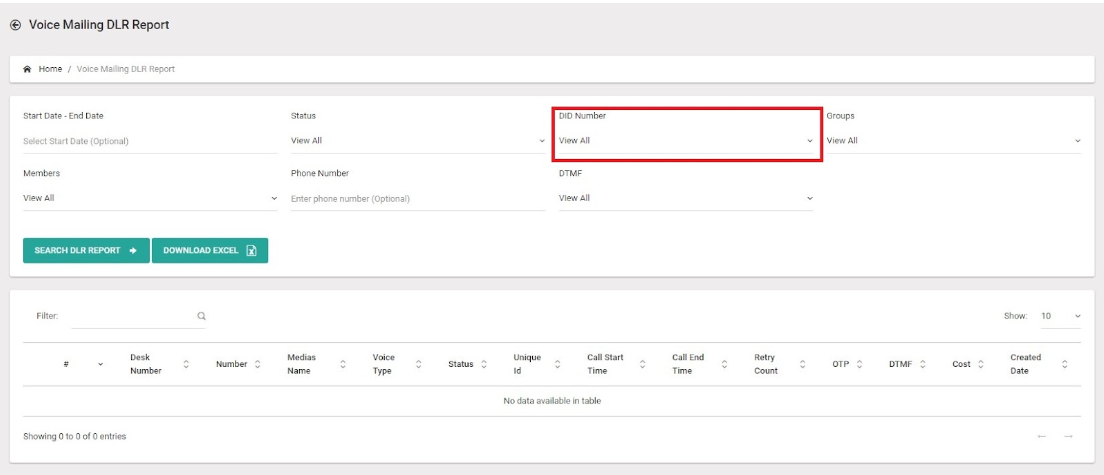Image resolution: width=1104 pixels, height=475 pixels.
Task: Open the chevron dropdown beside # column
Action: [100, 365]
